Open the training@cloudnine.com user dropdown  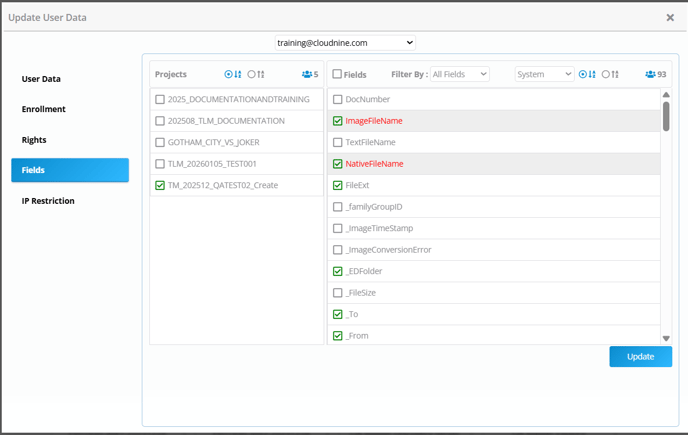345,43
